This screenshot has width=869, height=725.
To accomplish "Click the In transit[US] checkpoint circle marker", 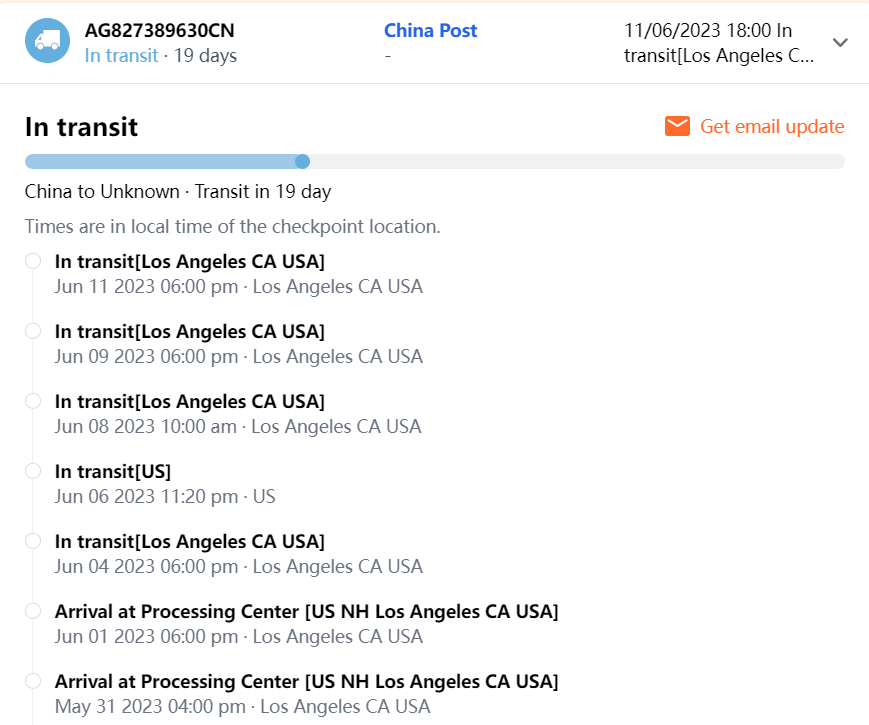I will point(33,471).
